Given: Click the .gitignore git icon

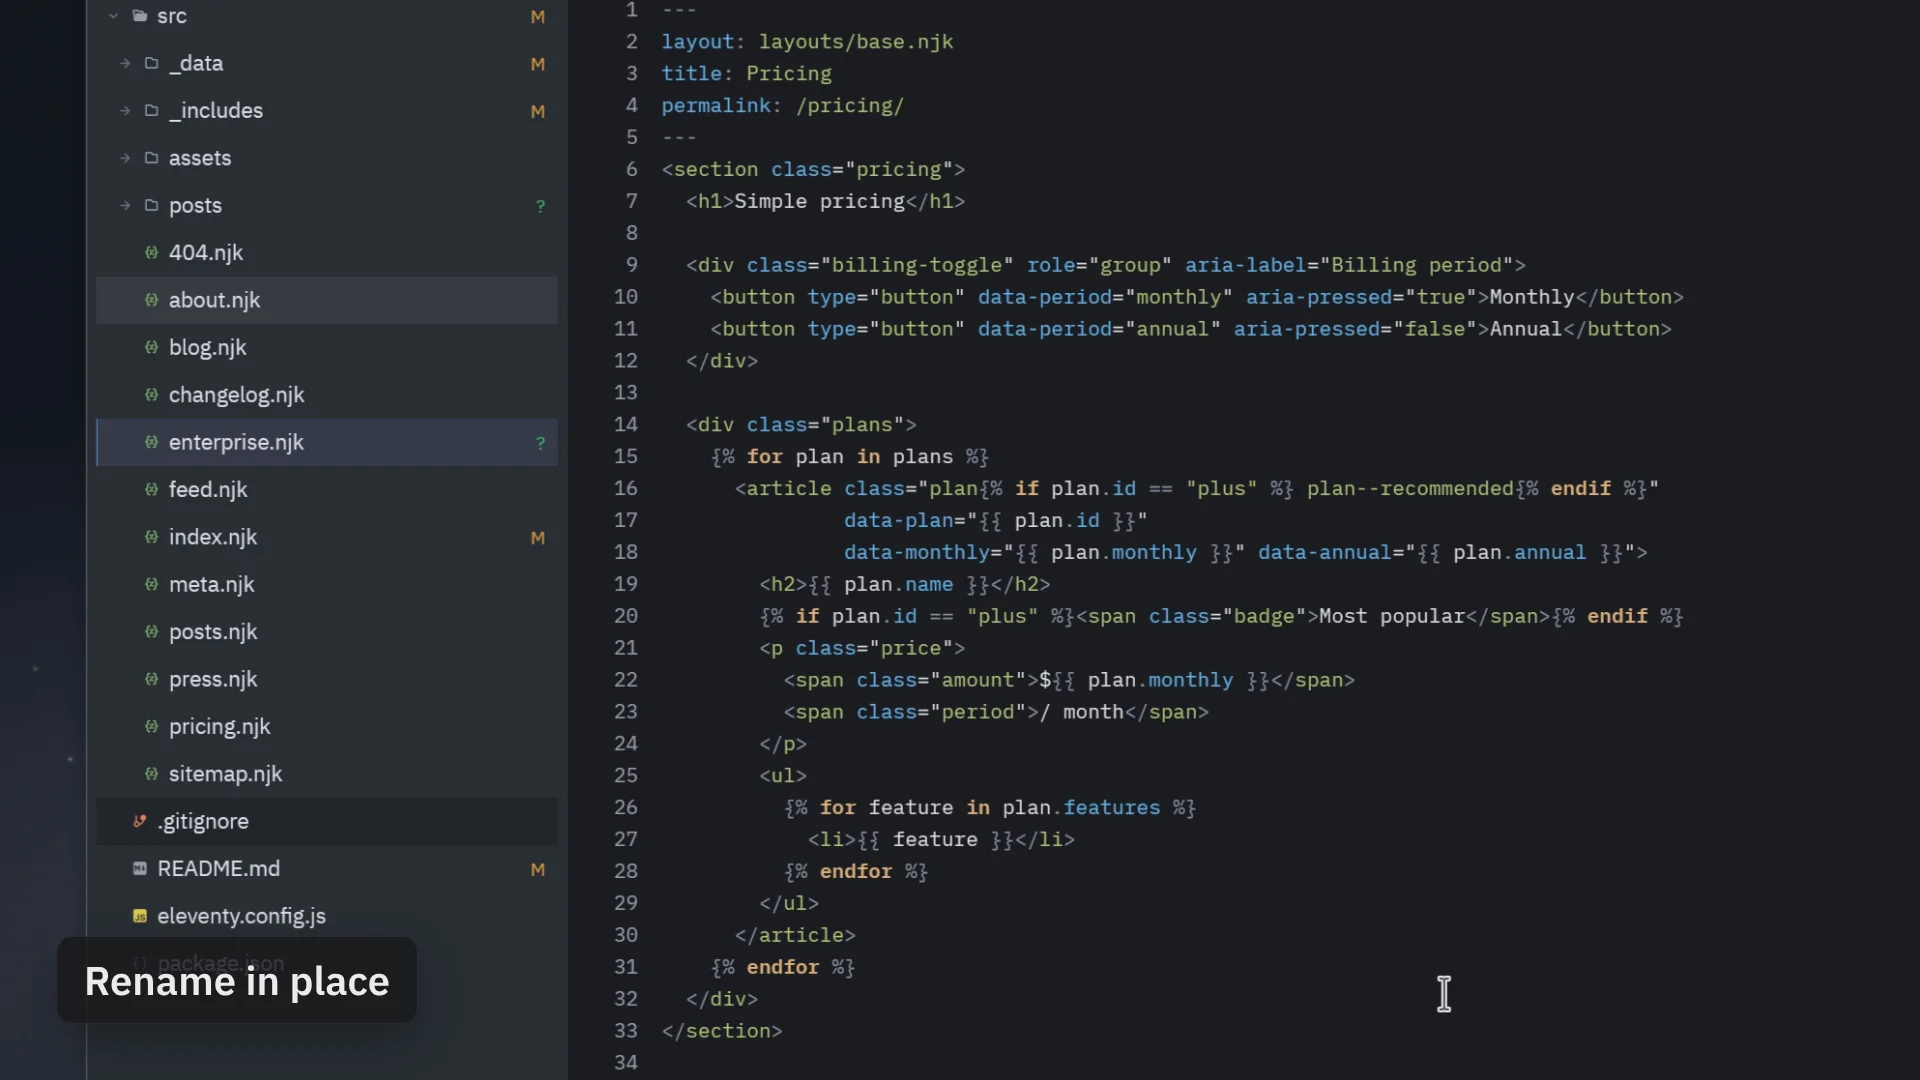Looking at the screenshot, I should pos(140,821).
